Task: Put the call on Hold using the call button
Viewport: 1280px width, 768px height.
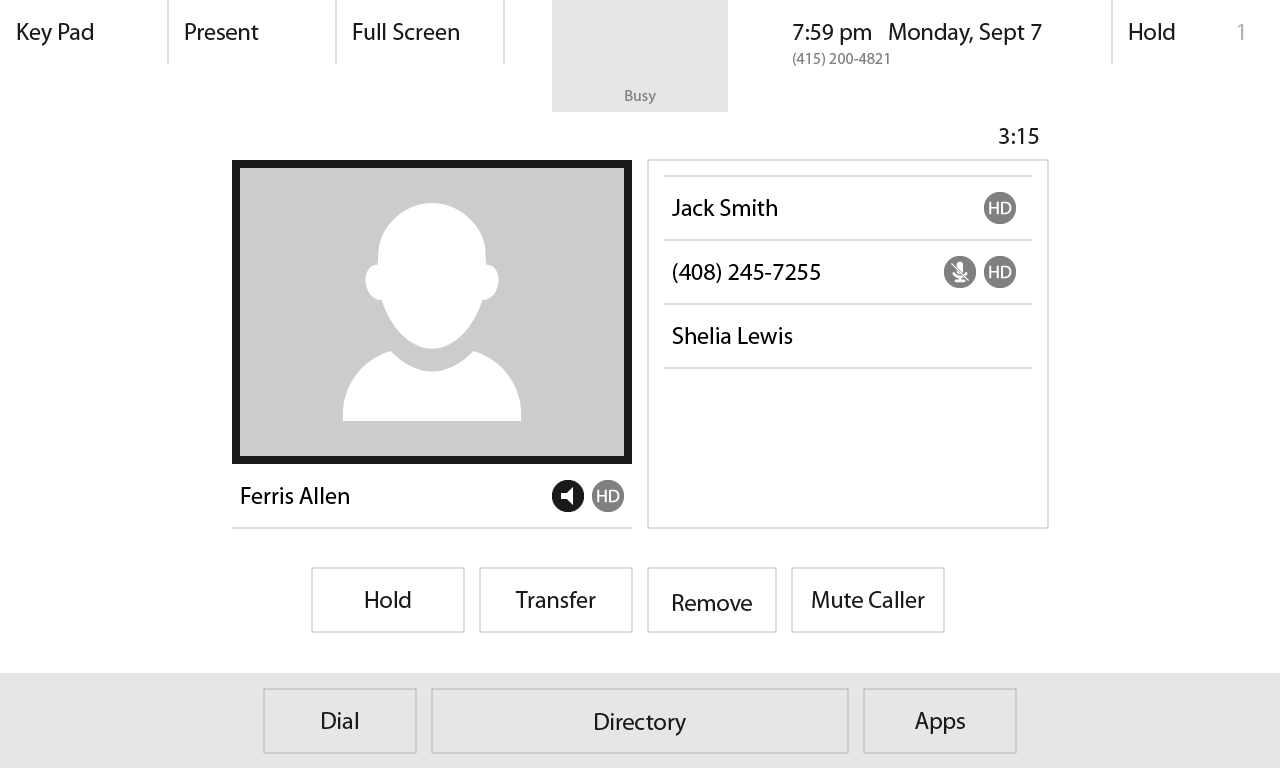Action: (x=388, y=600)
